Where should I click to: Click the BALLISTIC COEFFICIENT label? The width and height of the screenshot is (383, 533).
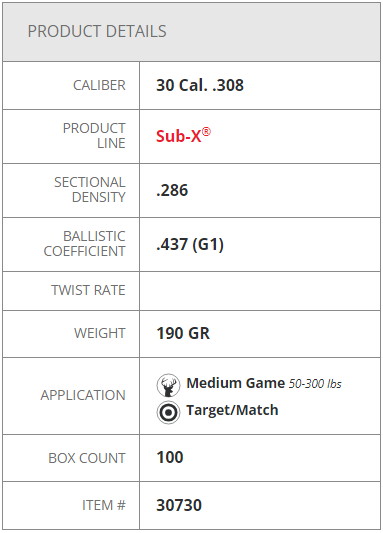pyautogui.click(x=85, y=244)
